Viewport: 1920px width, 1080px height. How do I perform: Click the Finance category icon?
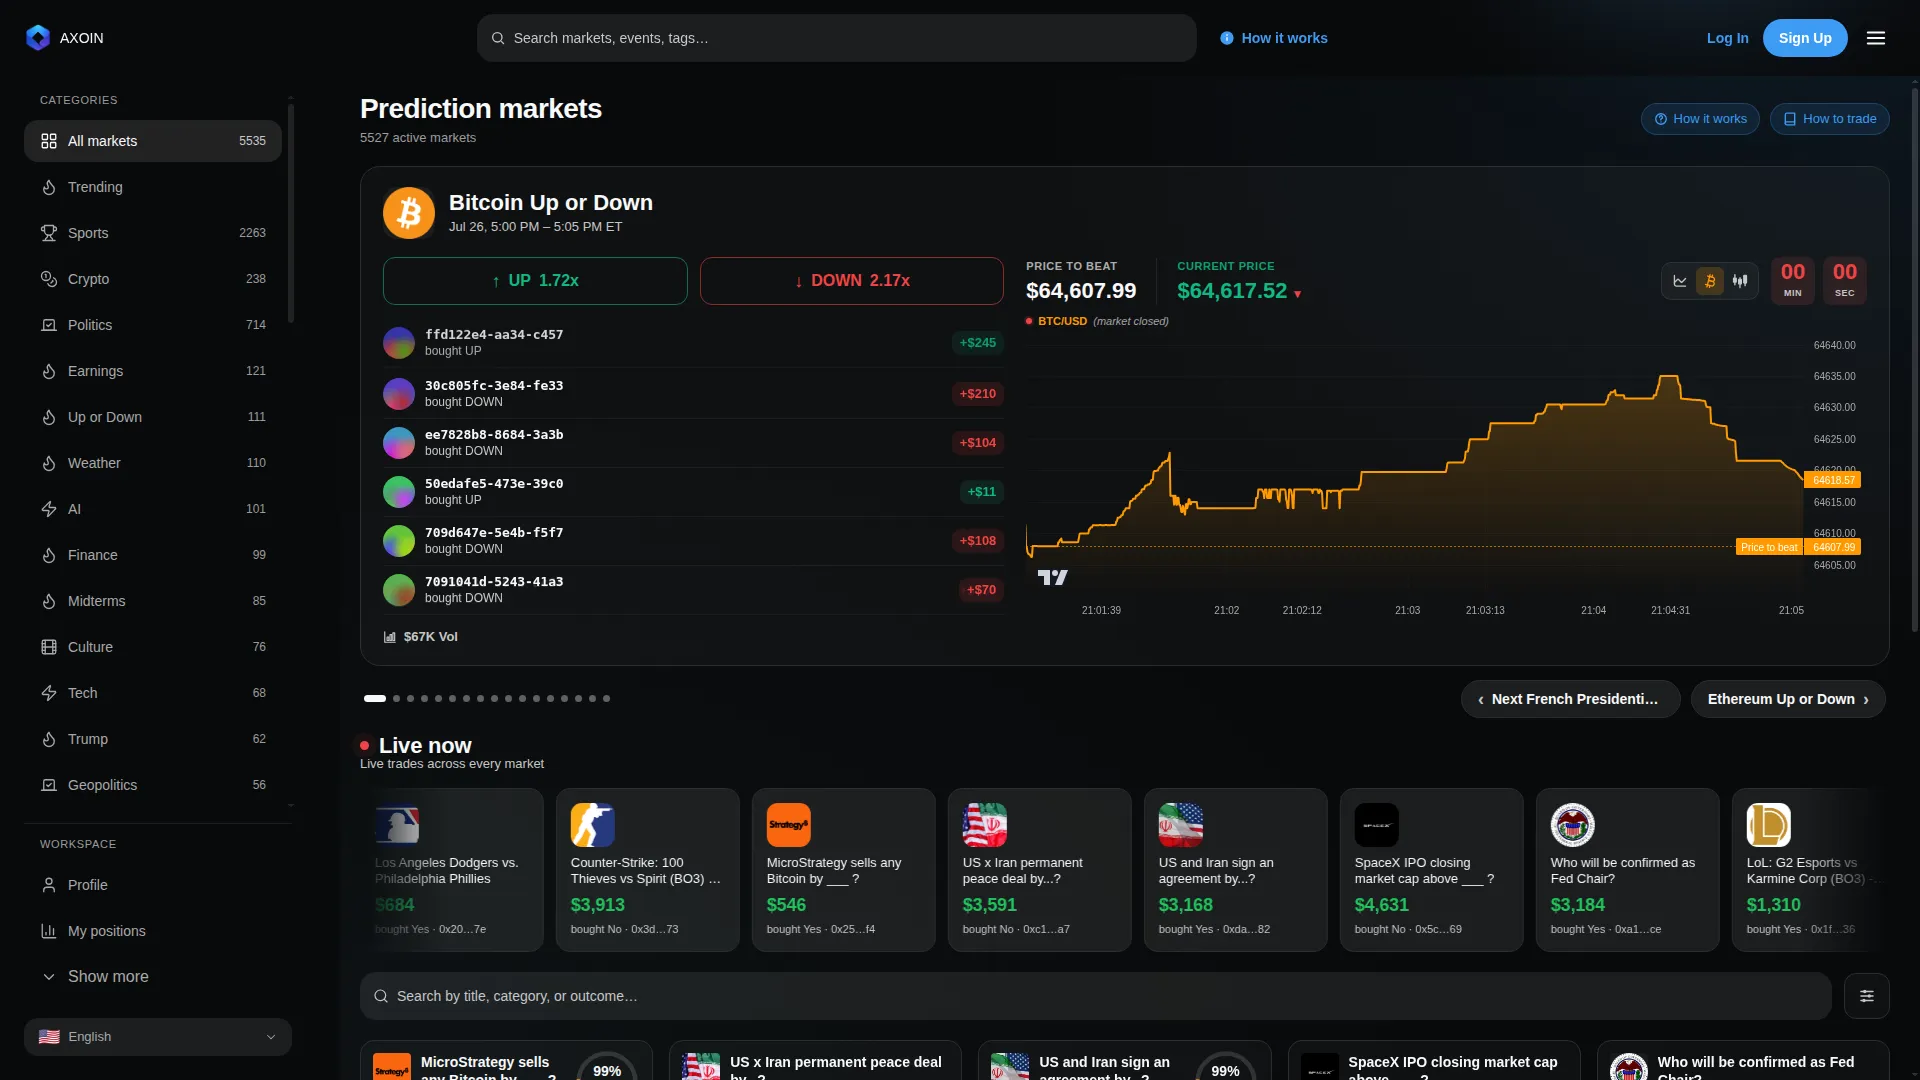click(49, 555)
